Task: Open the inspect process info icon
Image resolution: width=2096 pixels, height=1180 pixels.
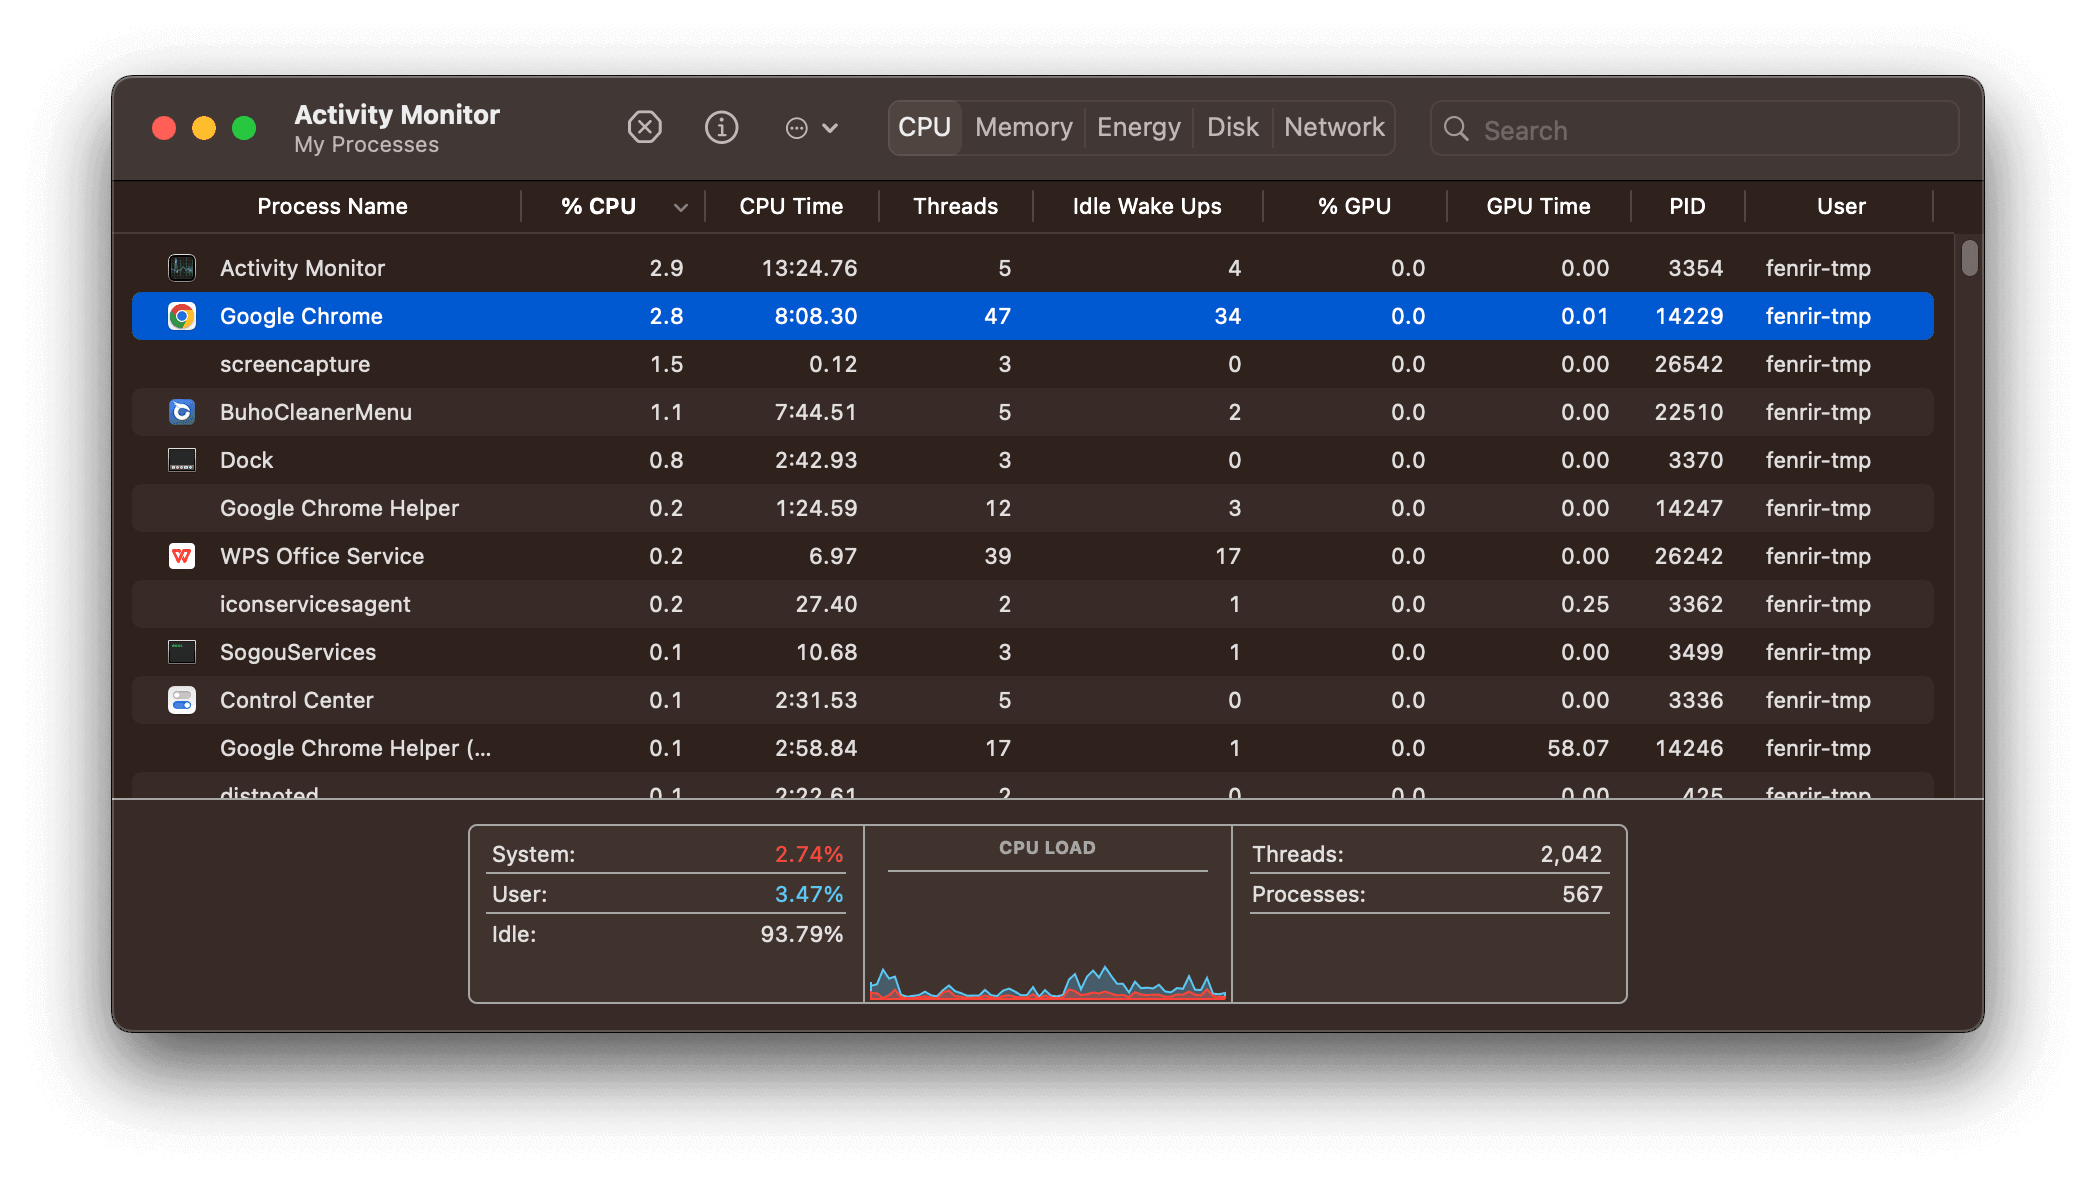Action: point(721,127)
